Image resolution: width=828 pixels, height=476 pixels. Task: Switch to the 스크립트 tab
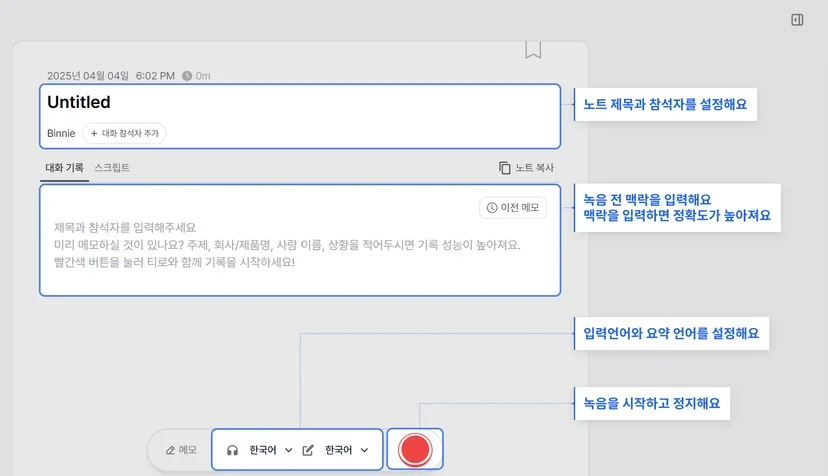pyautogui.click(x=112, y=168)
